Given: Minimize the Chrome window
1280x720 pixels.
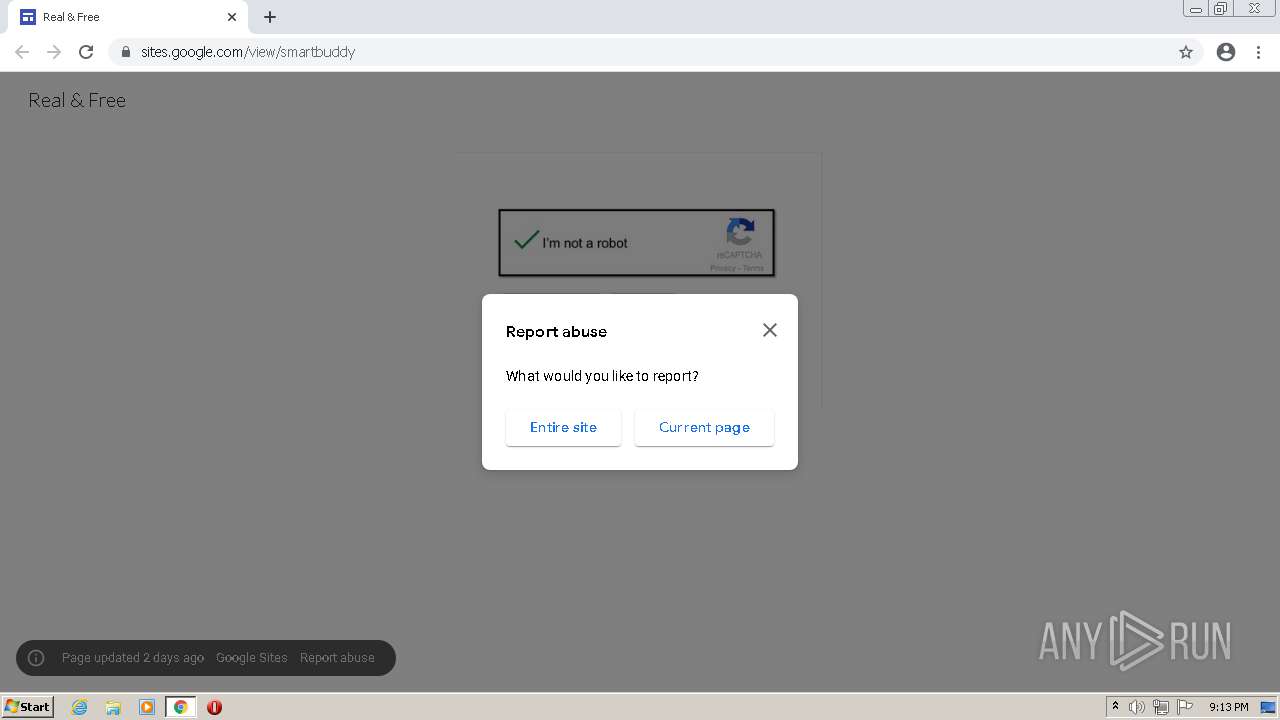Looking at the screenshot, I should 1196,9.
